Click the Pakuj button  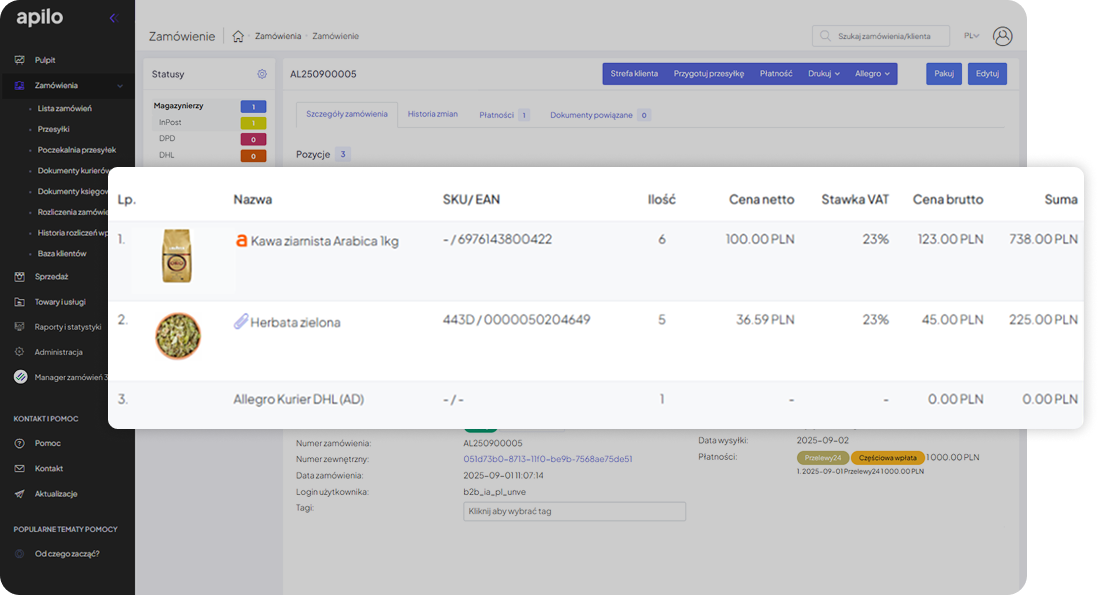(943, 74)
